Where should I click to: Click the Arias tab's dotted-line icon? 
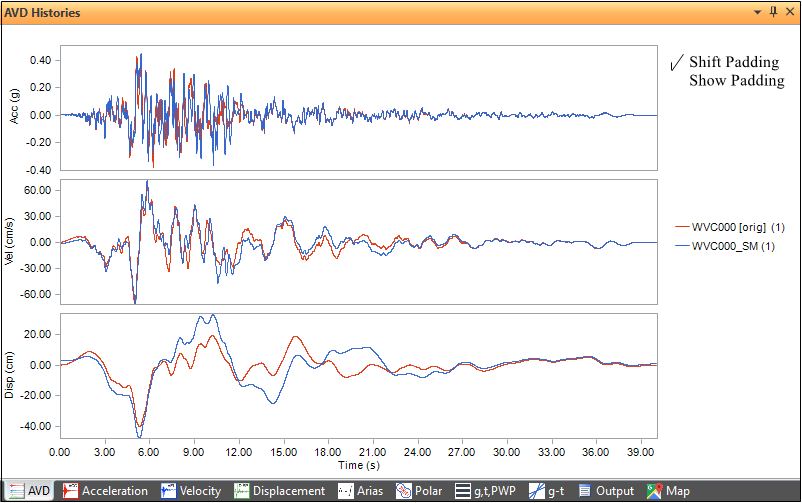tap(345, 491)
